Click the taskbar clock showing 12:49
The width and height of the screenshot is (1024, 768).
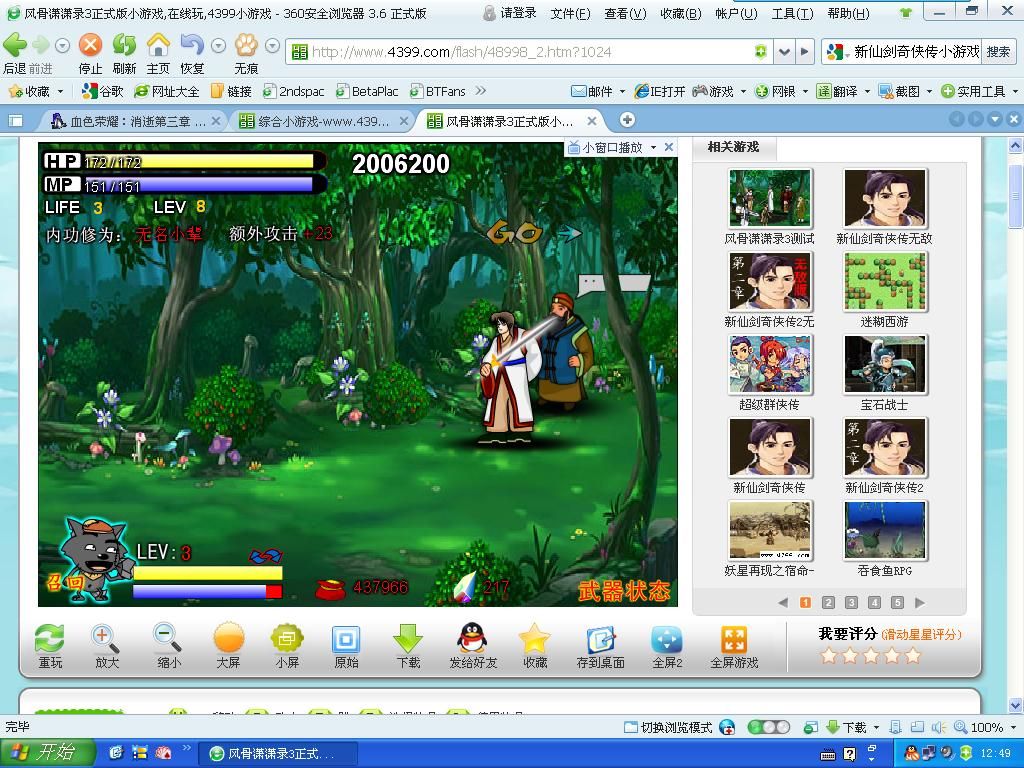(996, 753)
